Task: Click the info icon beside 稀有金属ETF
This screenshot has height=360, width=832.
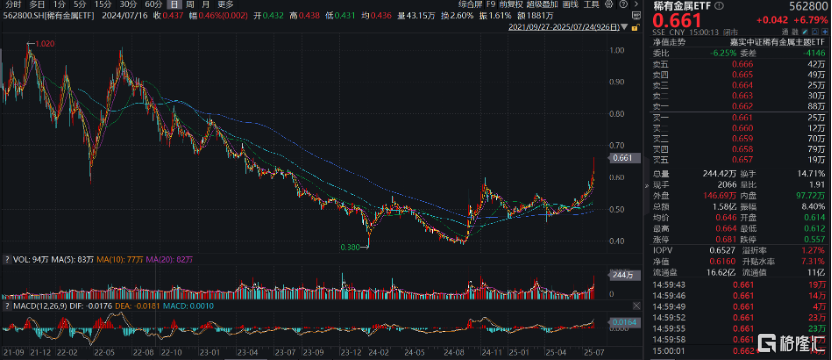Action: point(718,6)
